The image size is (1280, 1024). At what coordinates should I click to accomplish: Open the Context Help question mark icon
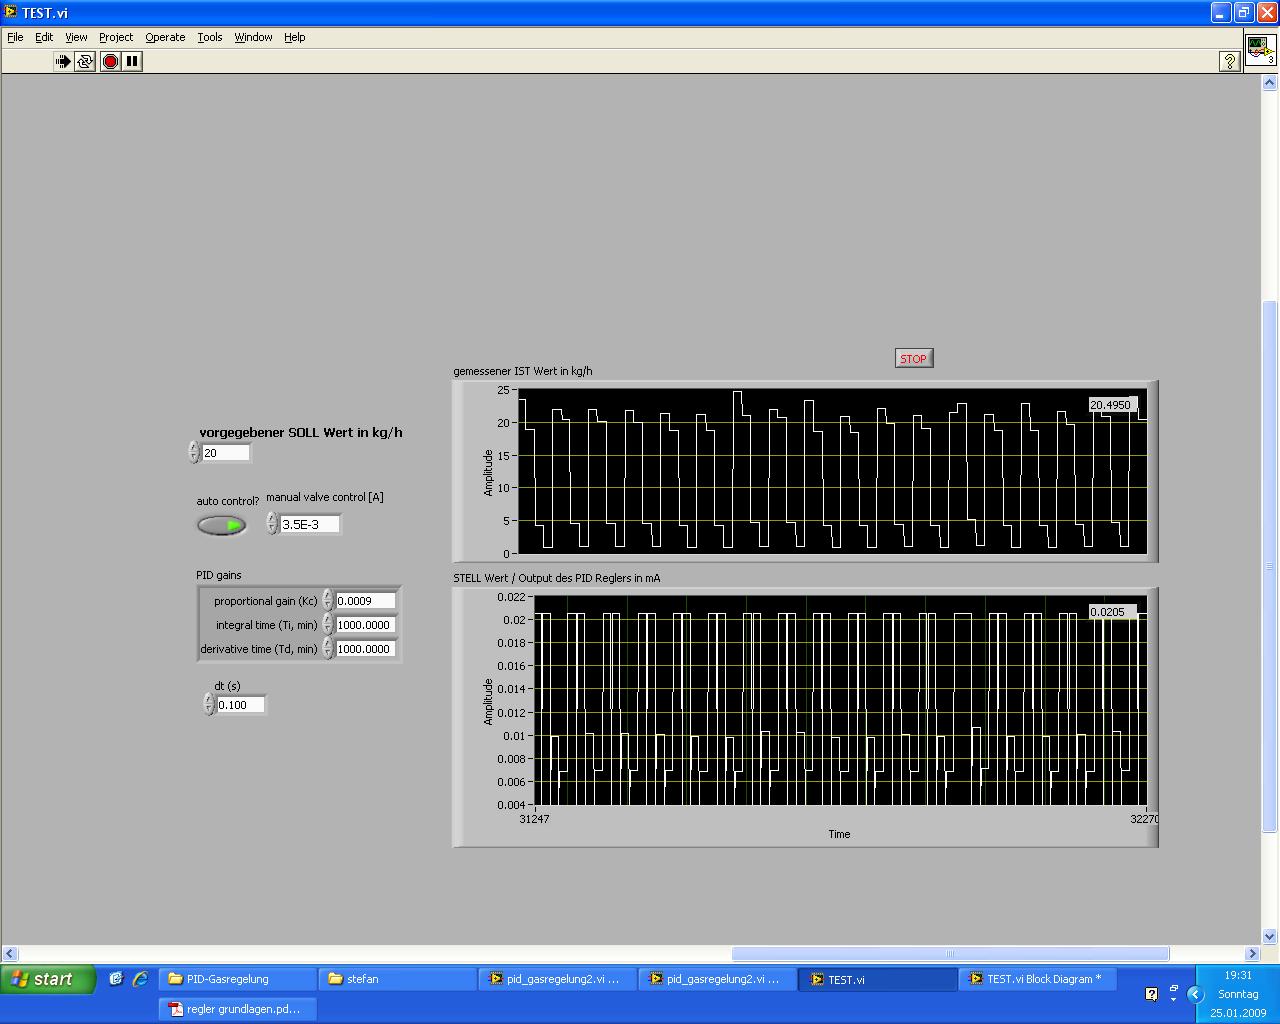click(1229, 62)
